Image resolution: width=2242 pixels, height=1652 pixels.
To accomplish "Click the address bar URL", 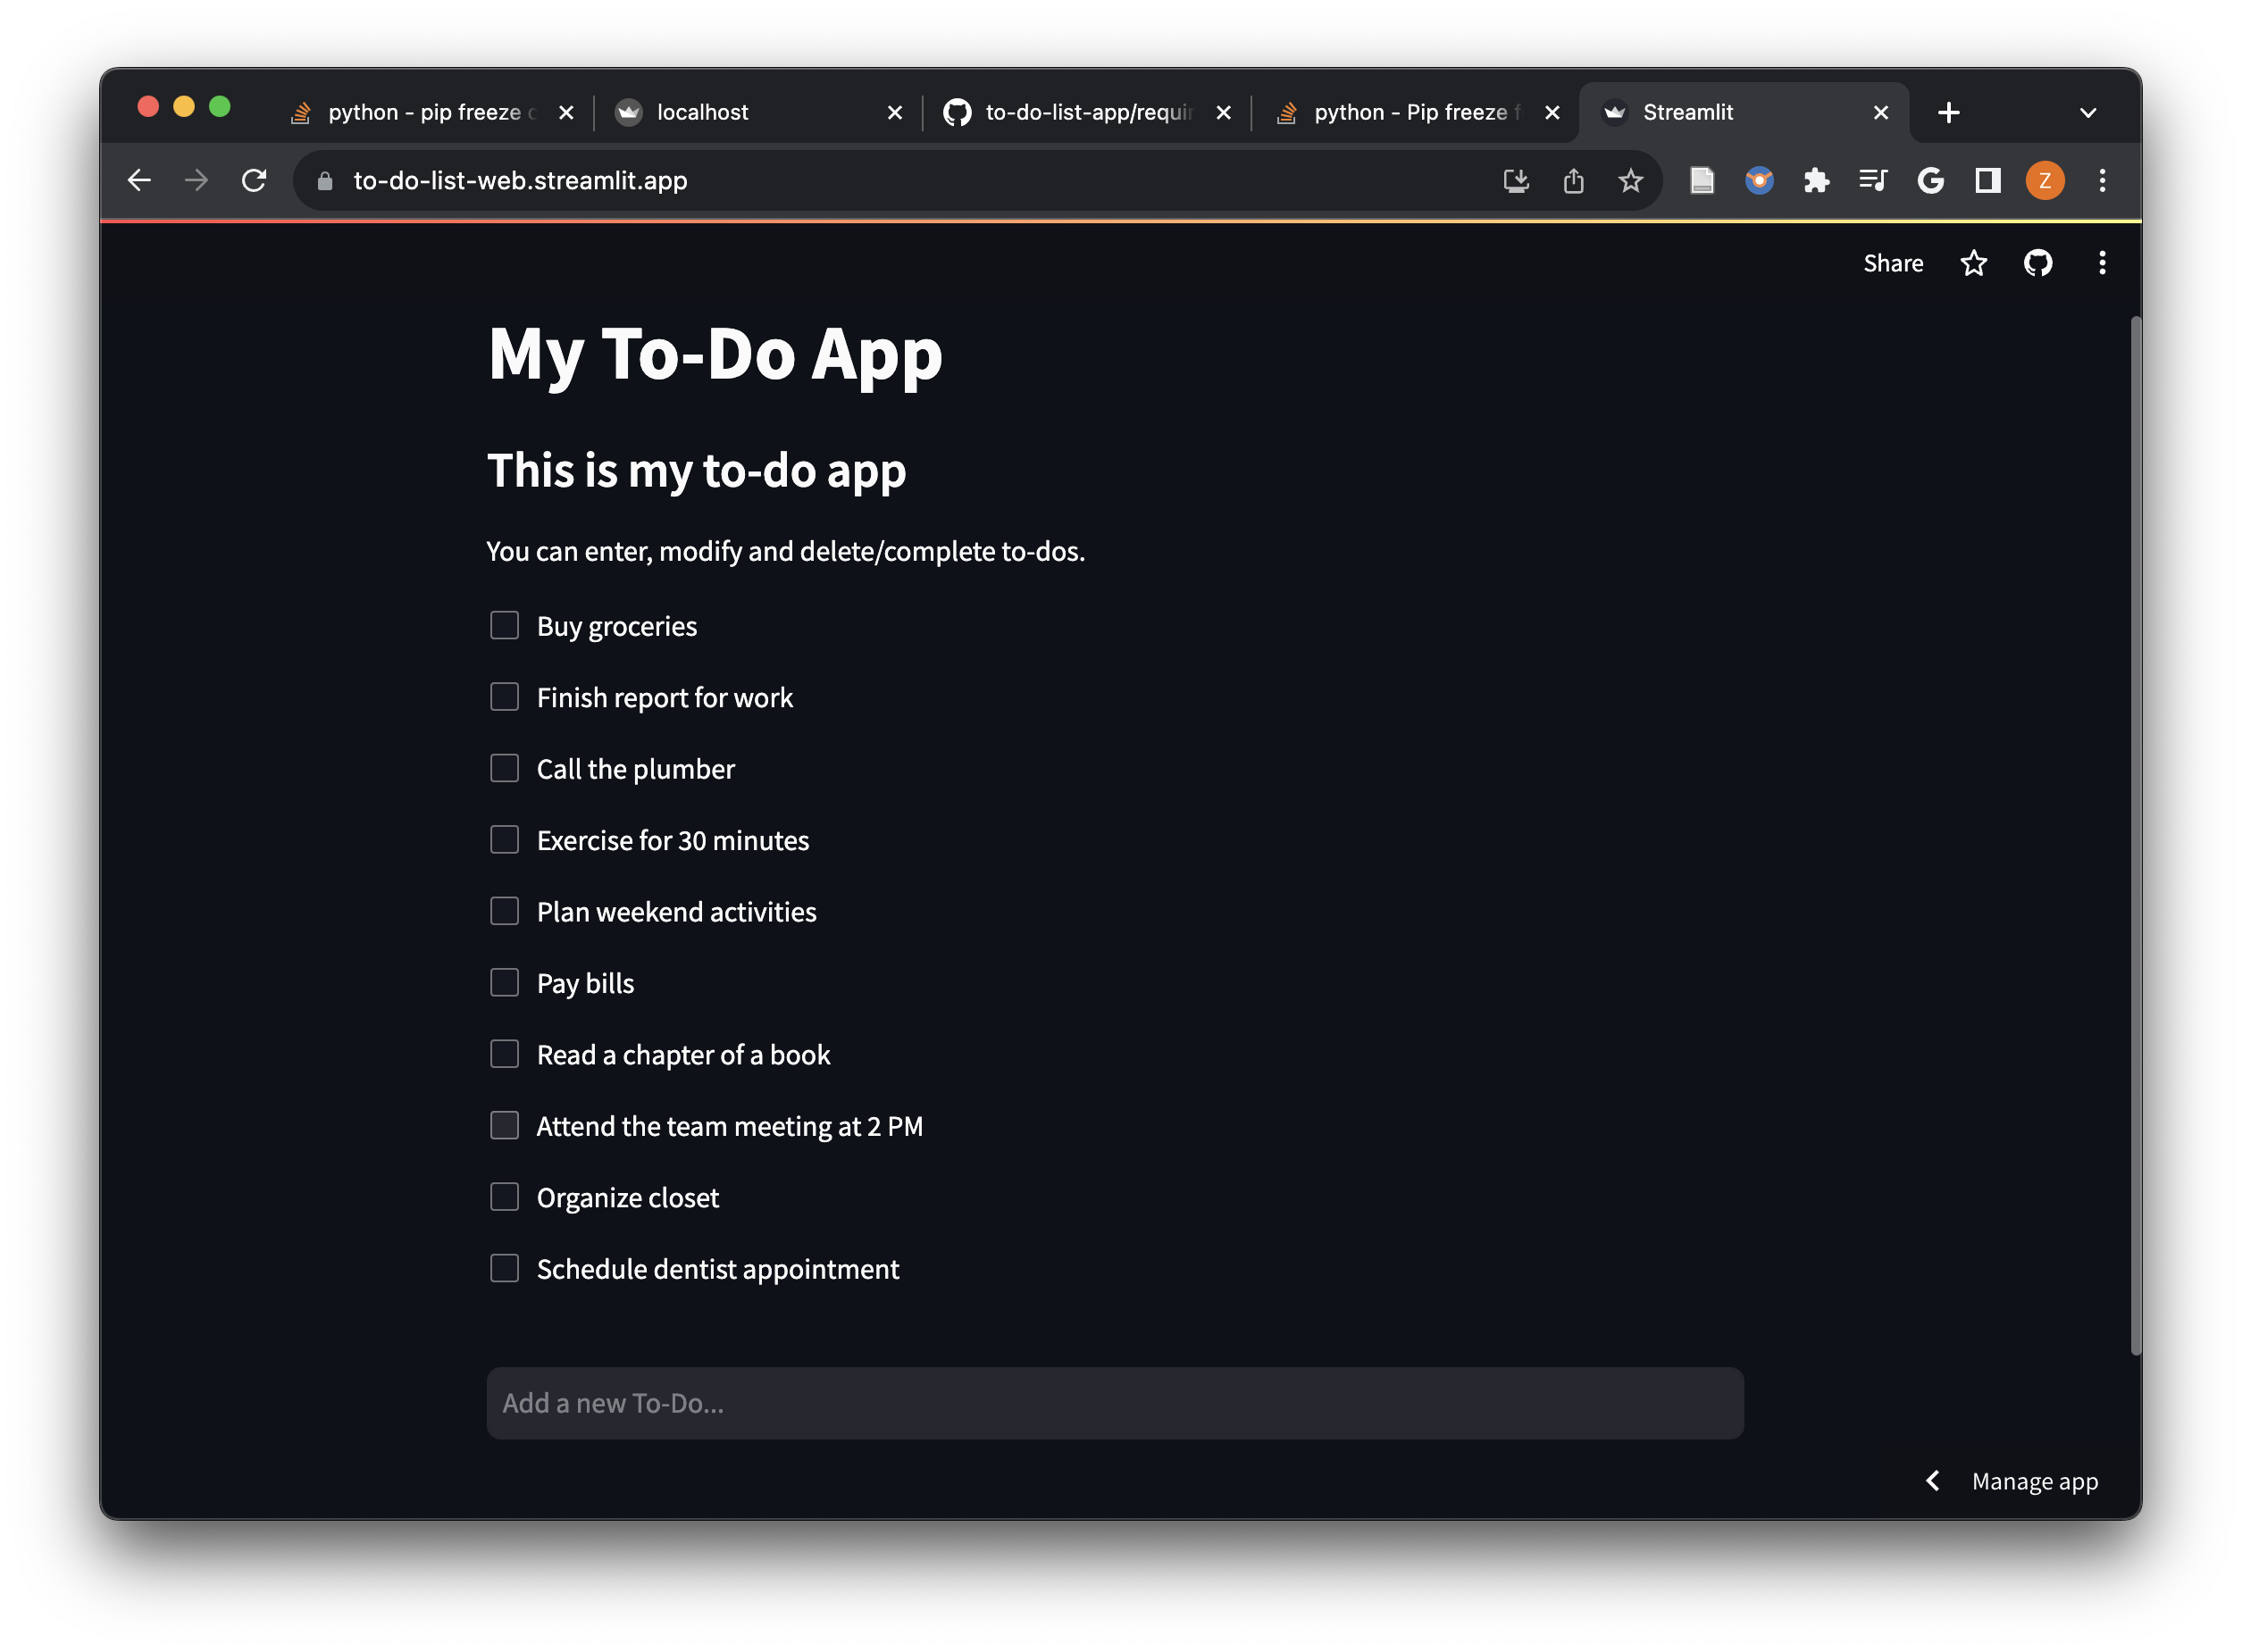I will click(x=521, y=179).
